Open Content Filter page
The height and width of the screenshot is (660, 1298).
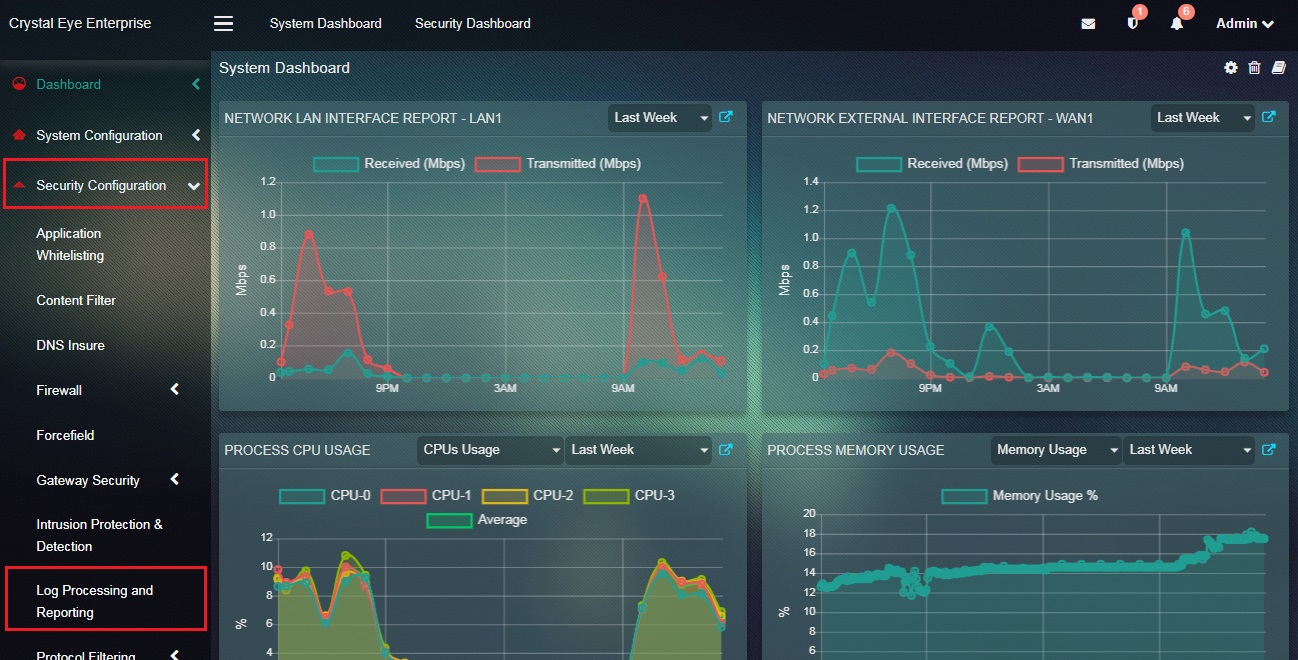tap(76, 300)
